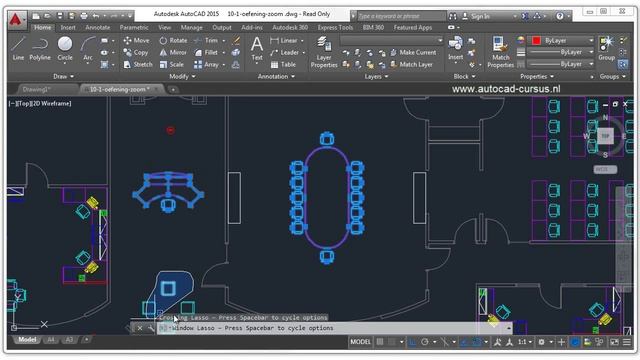Screen dimensions: 640x360
Task: Click the Mirror tool
Action: click(173, 53)
